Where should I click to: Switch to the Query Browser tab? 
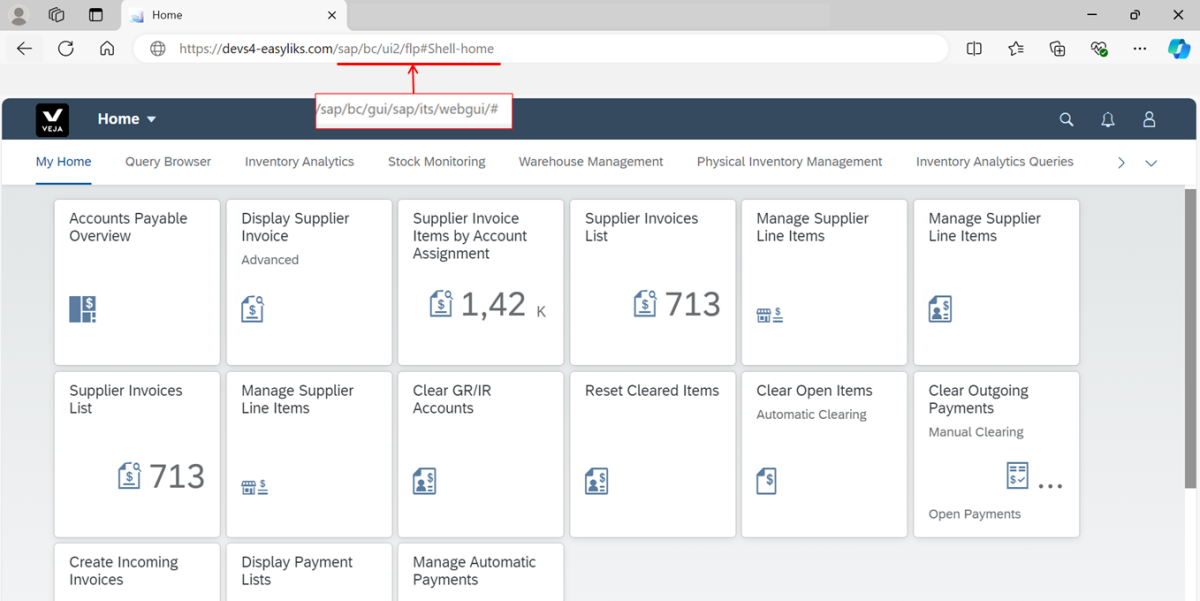pos(167,161)
